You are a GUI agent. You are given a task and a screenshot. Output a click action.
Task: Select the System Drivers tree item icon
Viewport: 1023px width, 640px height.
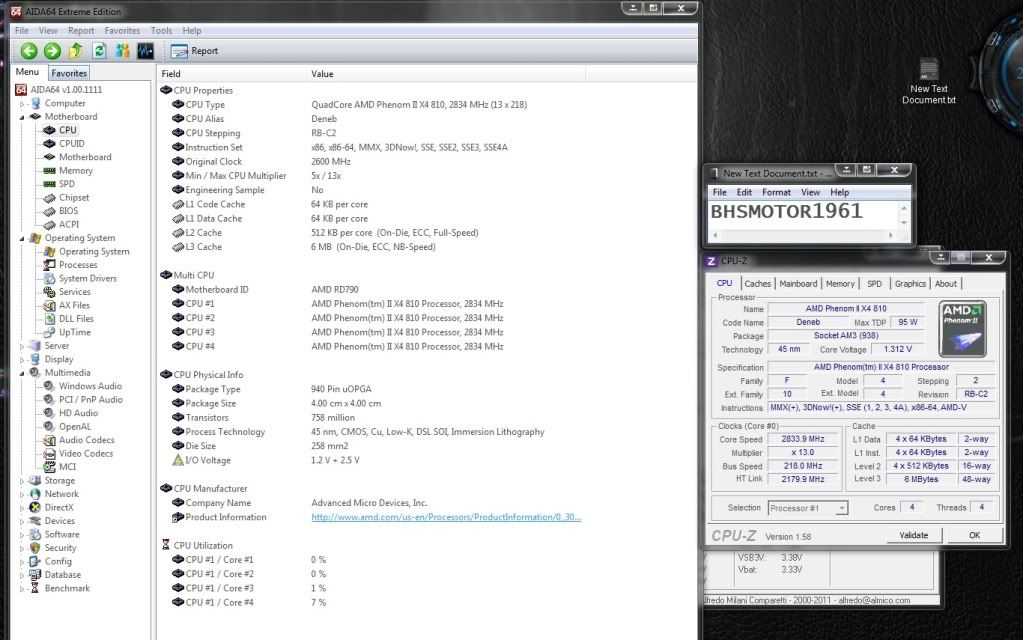(49, 279)
